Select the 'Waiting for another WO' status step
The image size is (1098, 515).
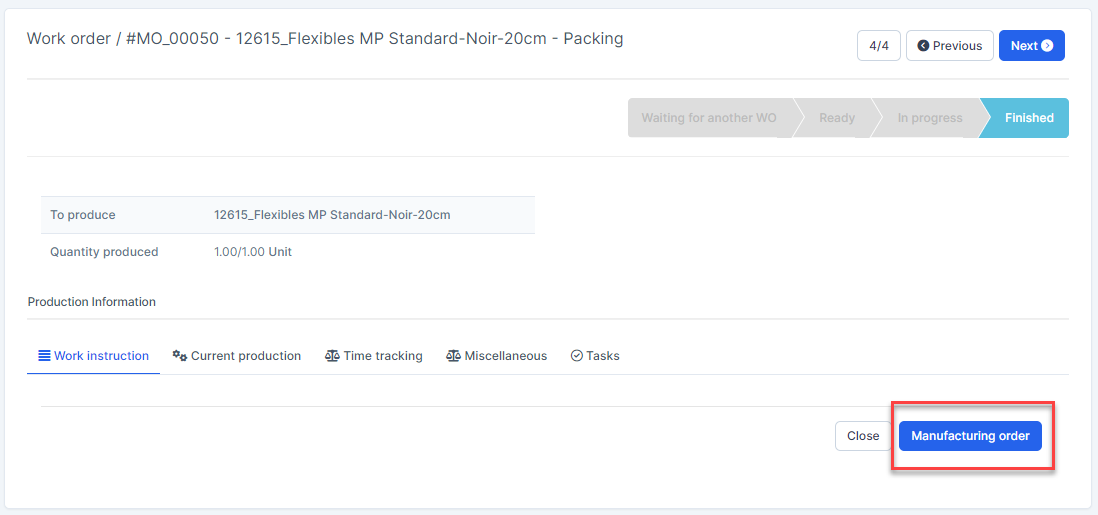point(709,118)
